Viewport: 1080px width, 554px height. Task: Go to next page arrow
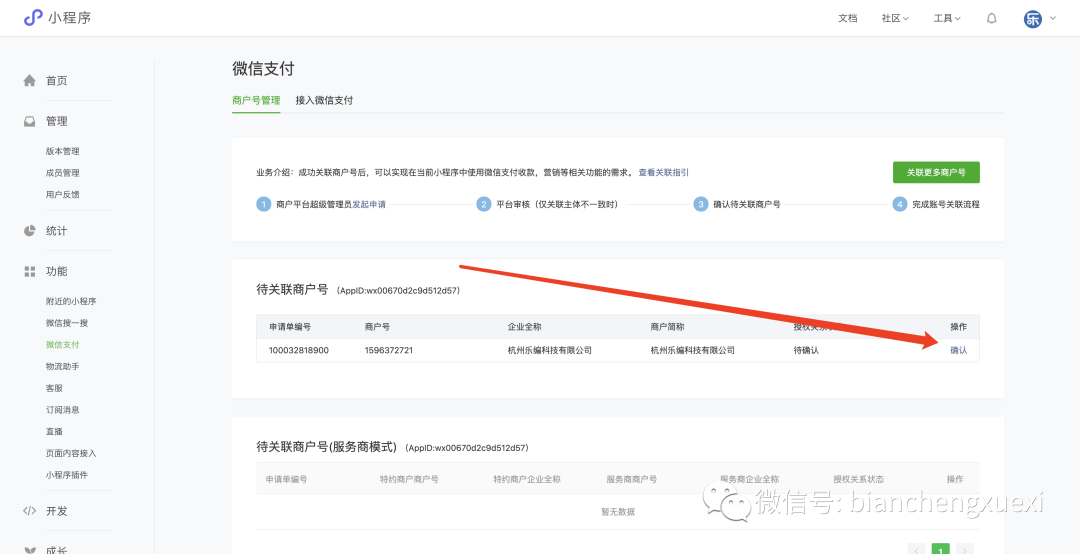965,550
